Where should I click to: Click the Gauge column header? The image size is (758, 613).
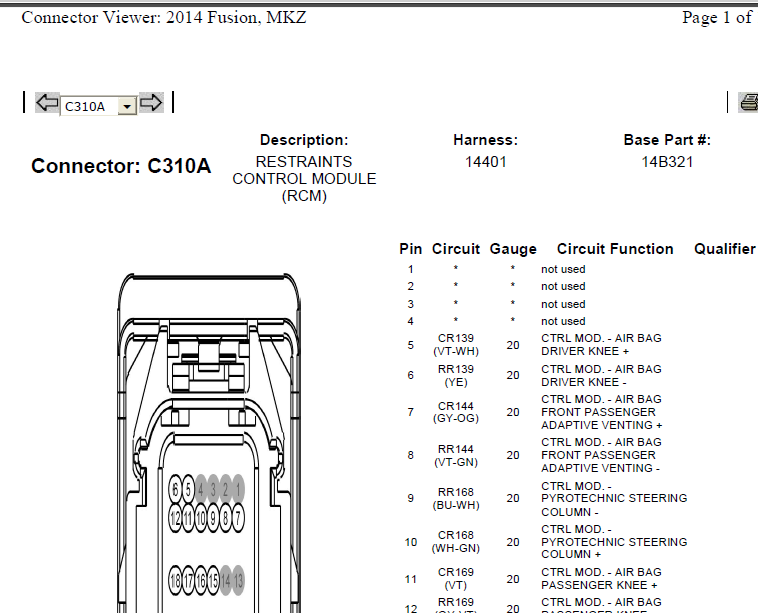click(x=513, y=249)
